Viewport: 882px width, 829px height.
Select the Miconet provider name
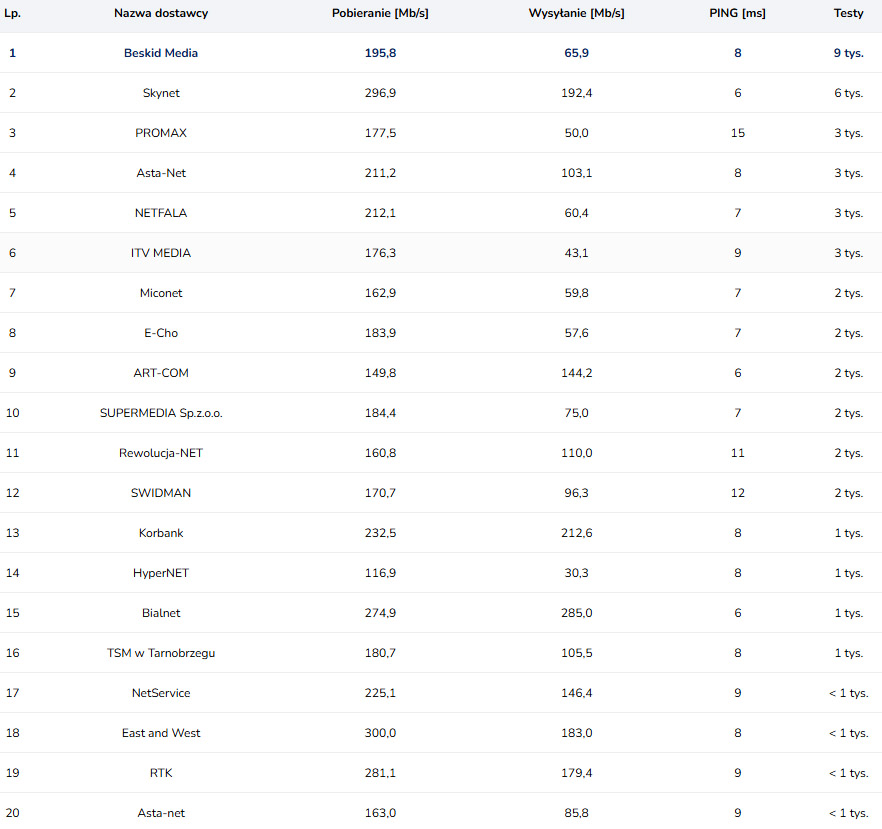[x=161, y=292]
